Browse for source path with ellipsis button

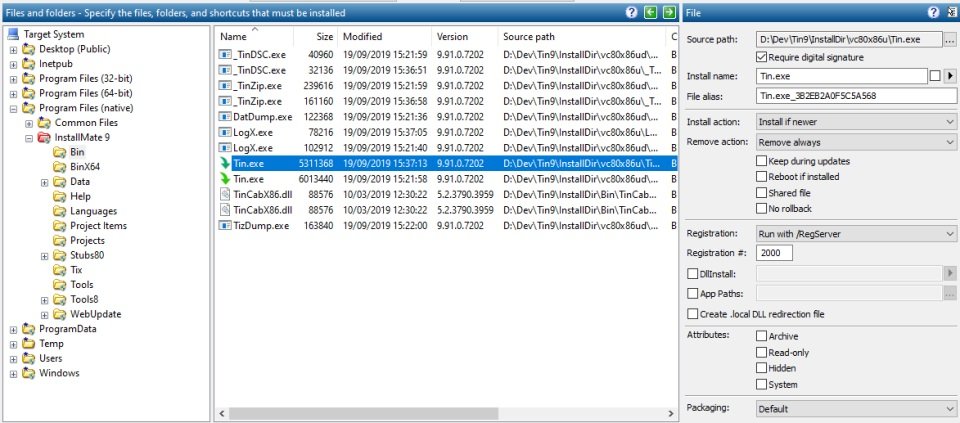click(x=950, y=40)
